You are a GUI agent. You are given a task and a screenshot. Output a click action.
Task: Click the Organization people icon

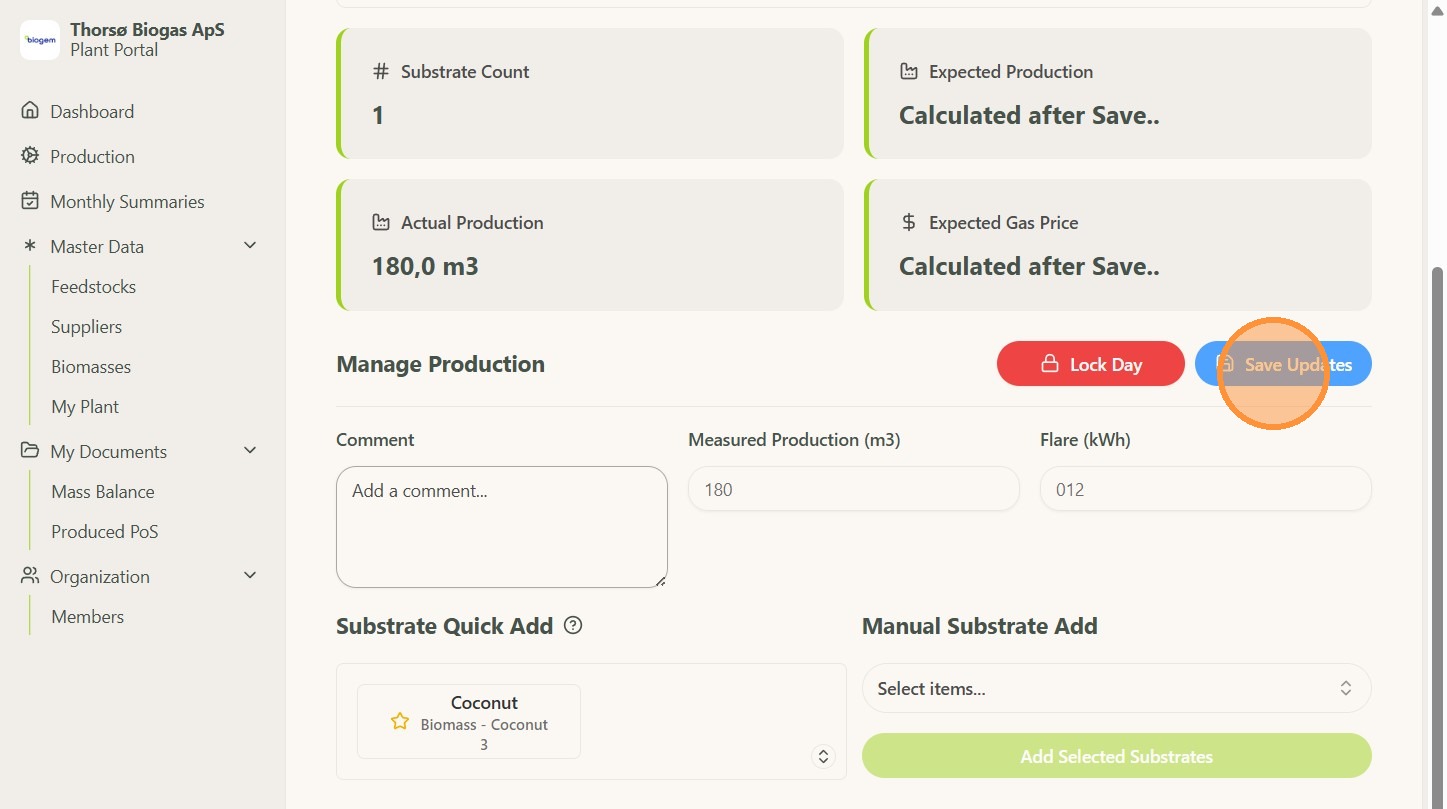[30, 576]
